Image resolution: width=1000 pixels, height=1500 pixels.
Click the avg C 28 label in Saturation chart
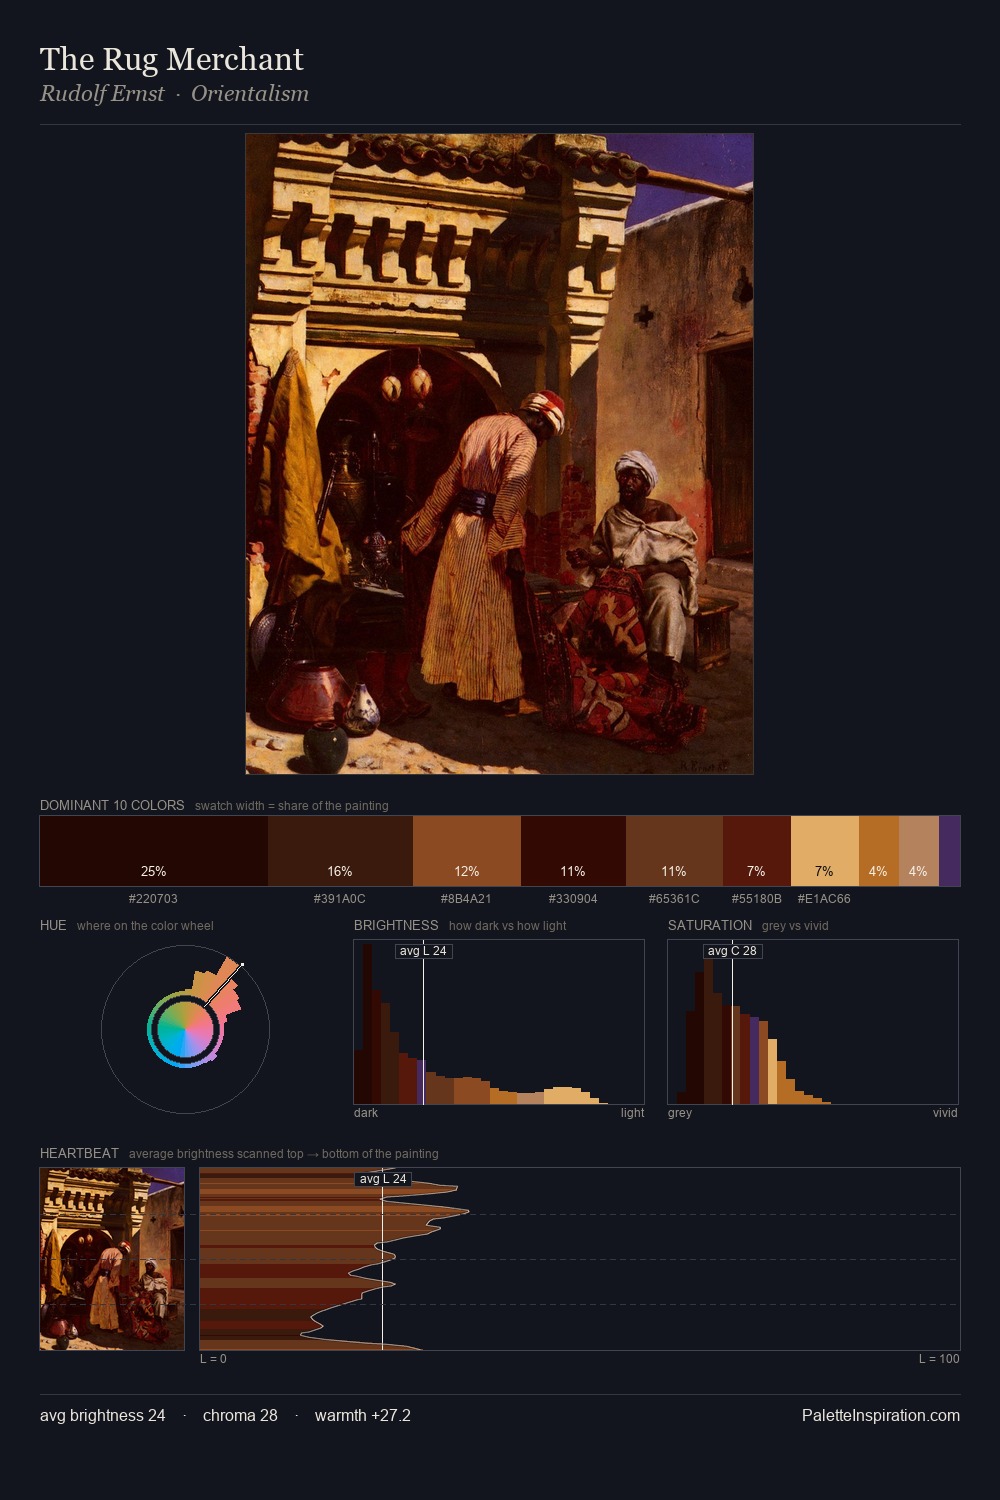732,951
